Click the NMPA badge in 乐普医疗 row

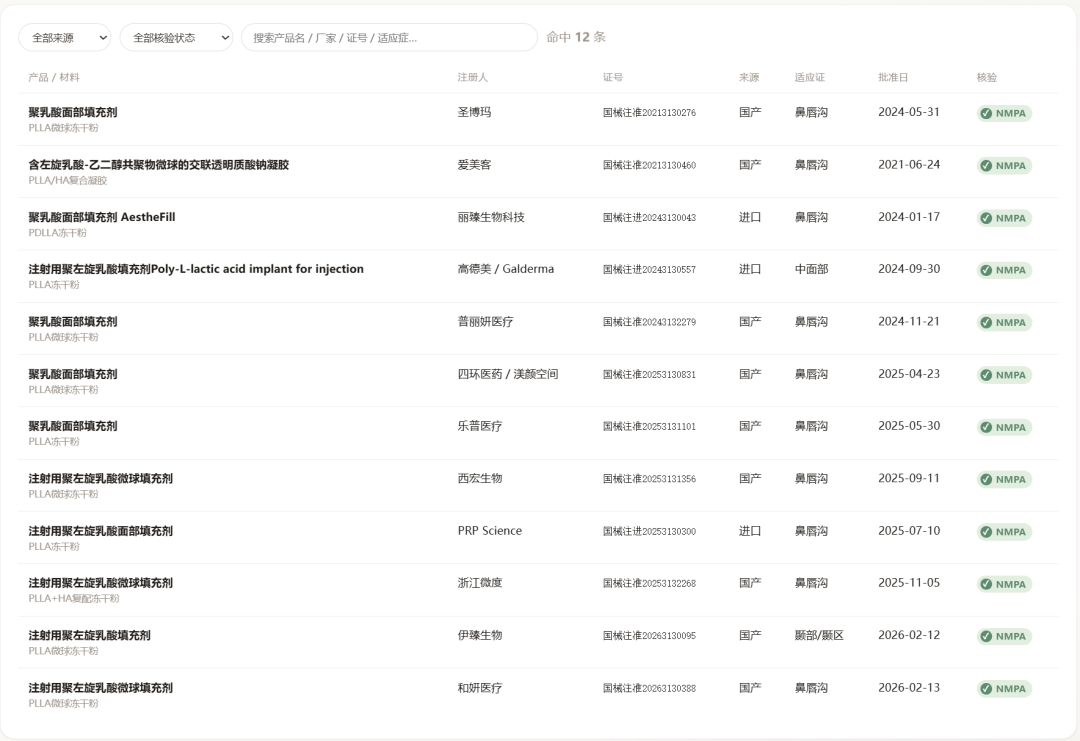click(x=1004, y=427)
